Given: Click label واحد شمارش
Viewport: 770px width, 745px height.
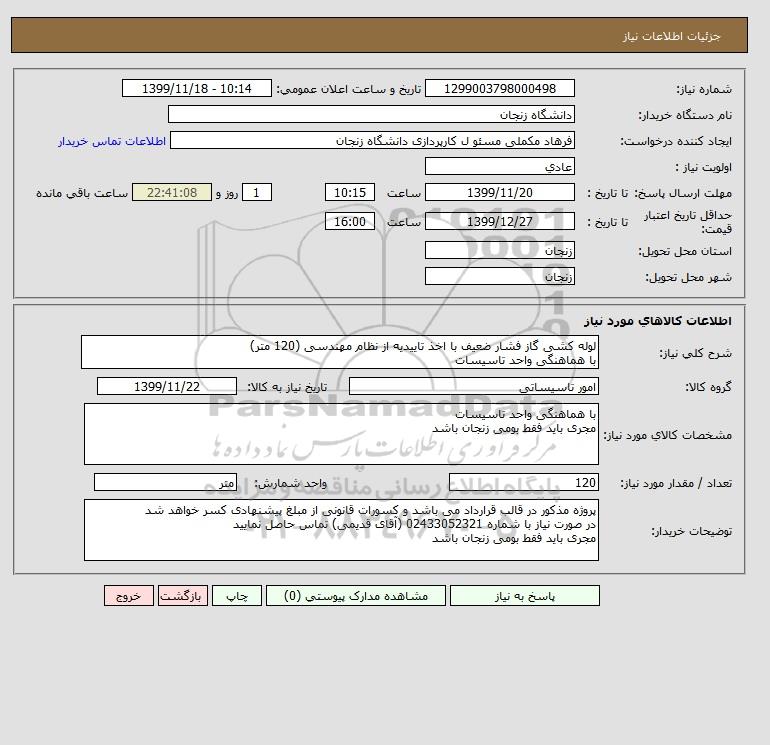Looking at the screenshot, I should pos(290,484).
